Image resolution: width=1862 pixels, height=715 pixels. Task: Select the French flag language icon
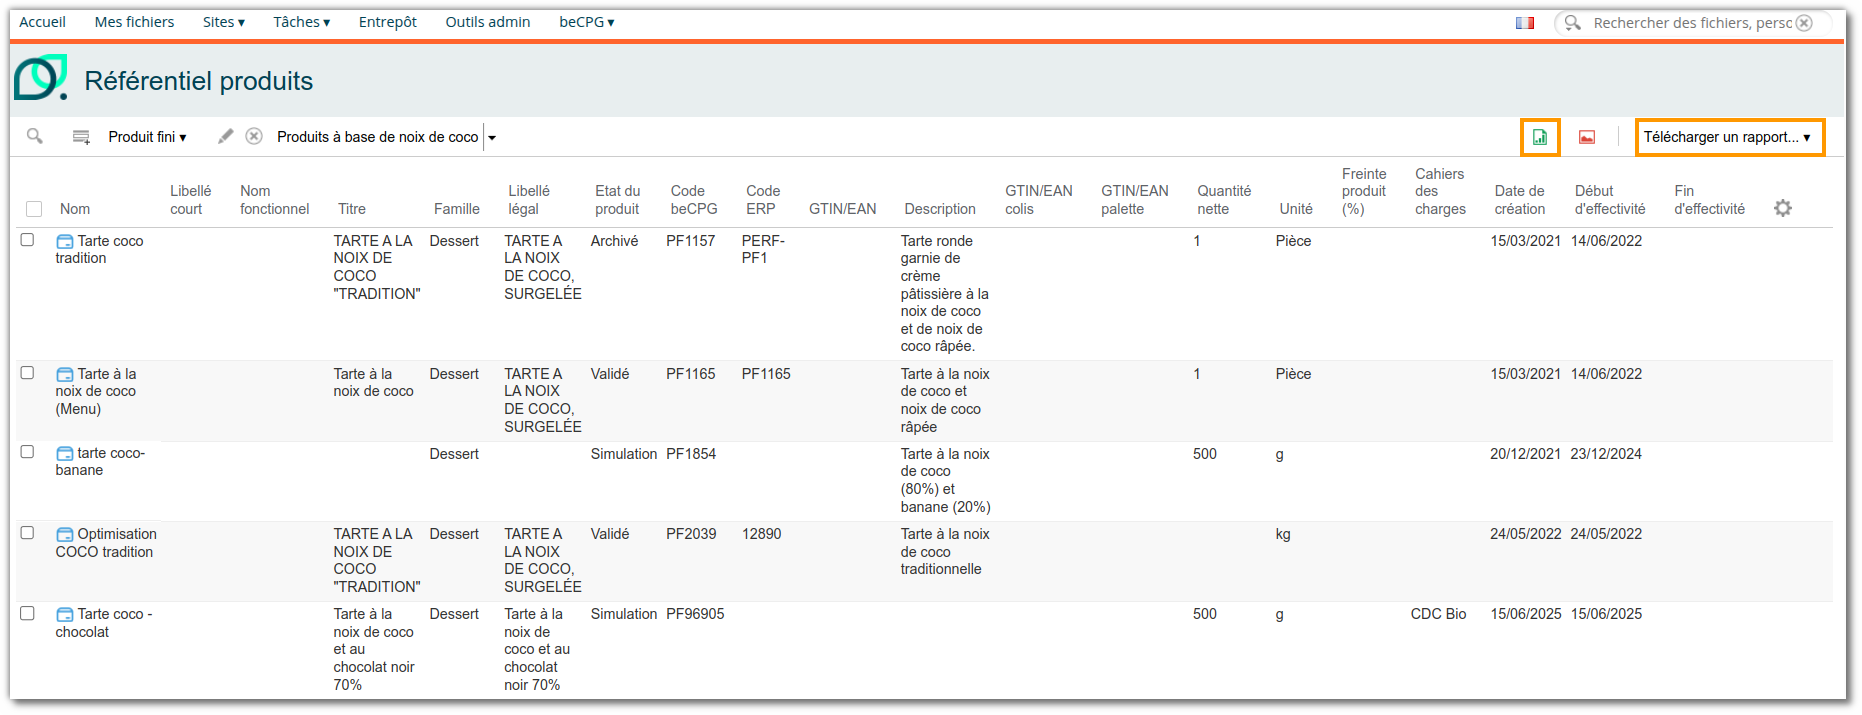tap(1525, 23)
